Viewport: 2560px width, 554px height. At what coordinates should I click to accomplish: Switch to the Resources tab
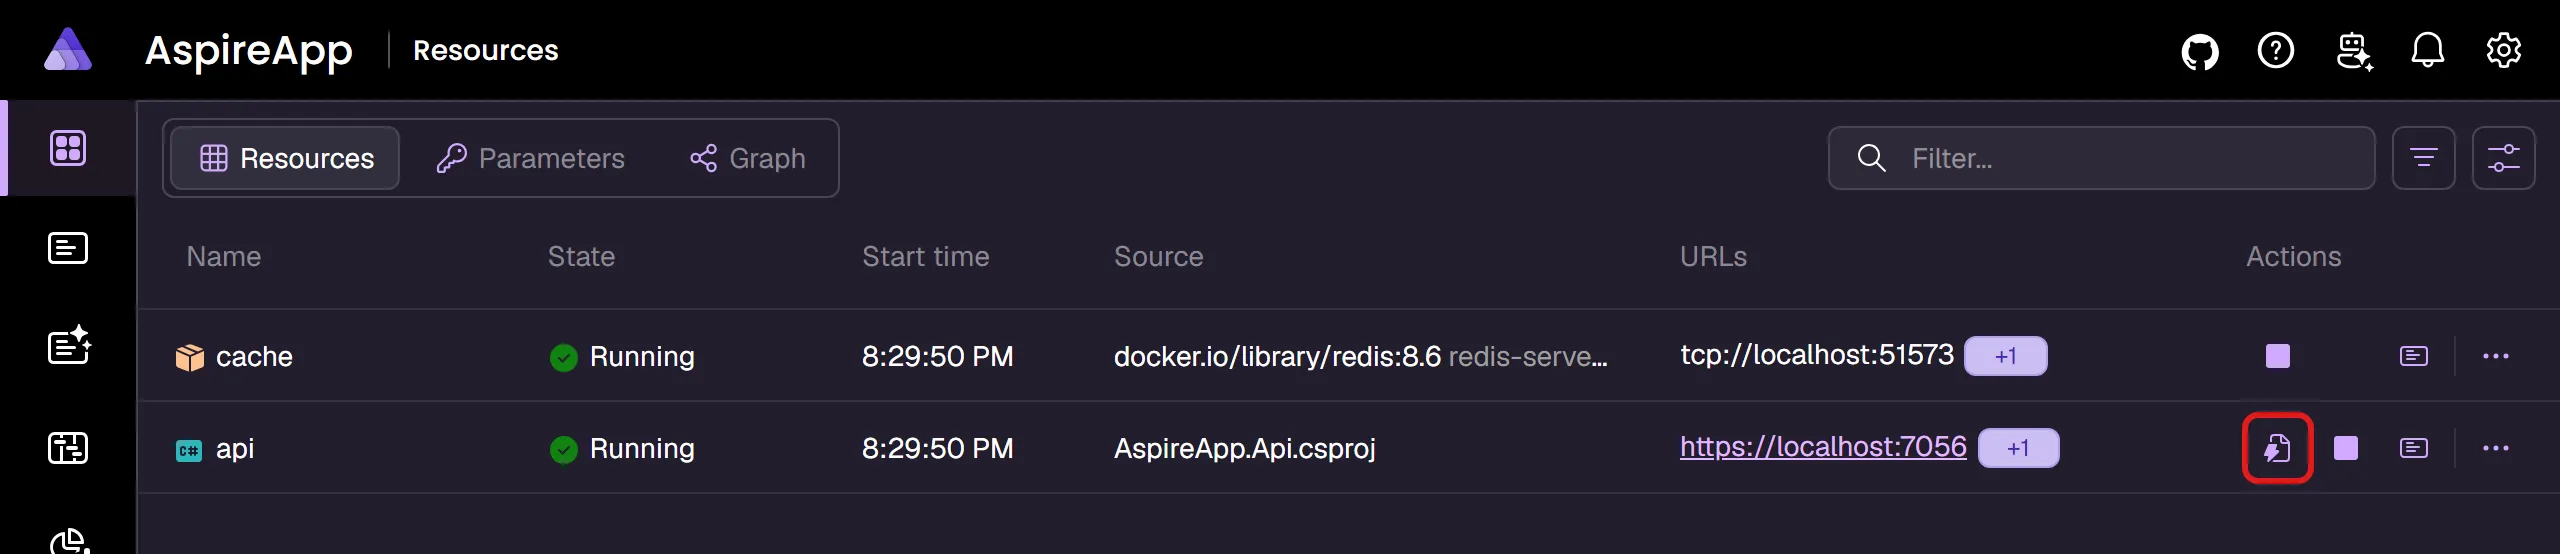point(286,158)
